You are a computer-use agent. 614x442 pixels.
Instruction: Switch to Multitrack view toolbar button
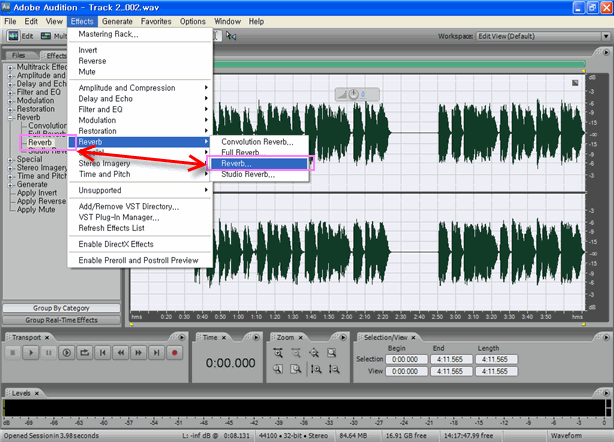coord(54,36)
